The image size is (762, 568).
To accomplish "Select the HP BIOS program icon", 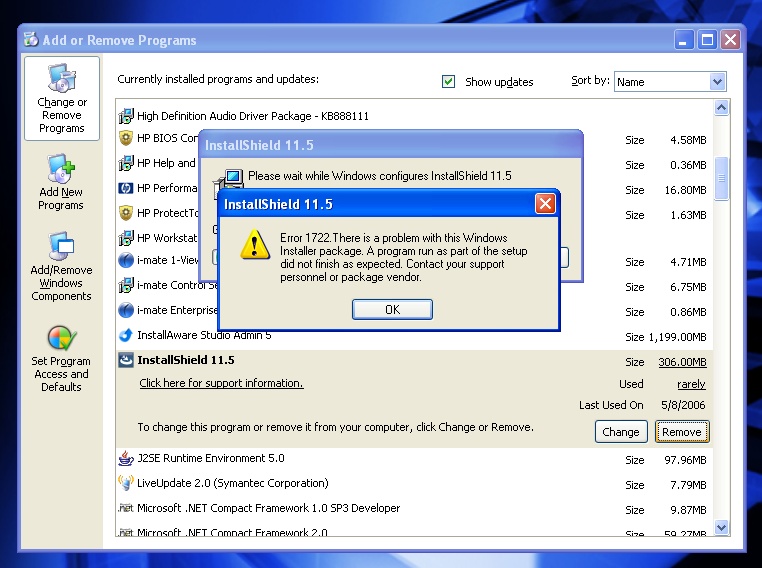I will coord(126,138).
